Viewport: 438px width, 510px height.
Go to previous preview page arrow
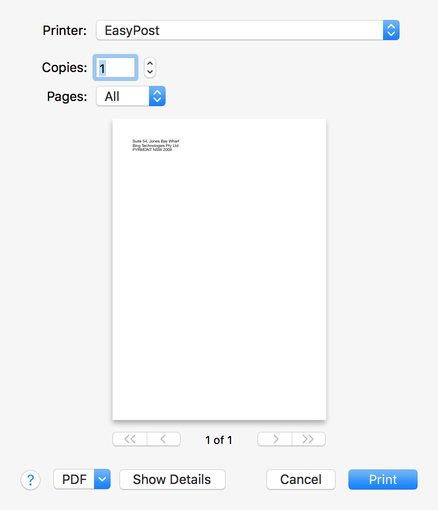pyautogui.click(x=164, y=439)
